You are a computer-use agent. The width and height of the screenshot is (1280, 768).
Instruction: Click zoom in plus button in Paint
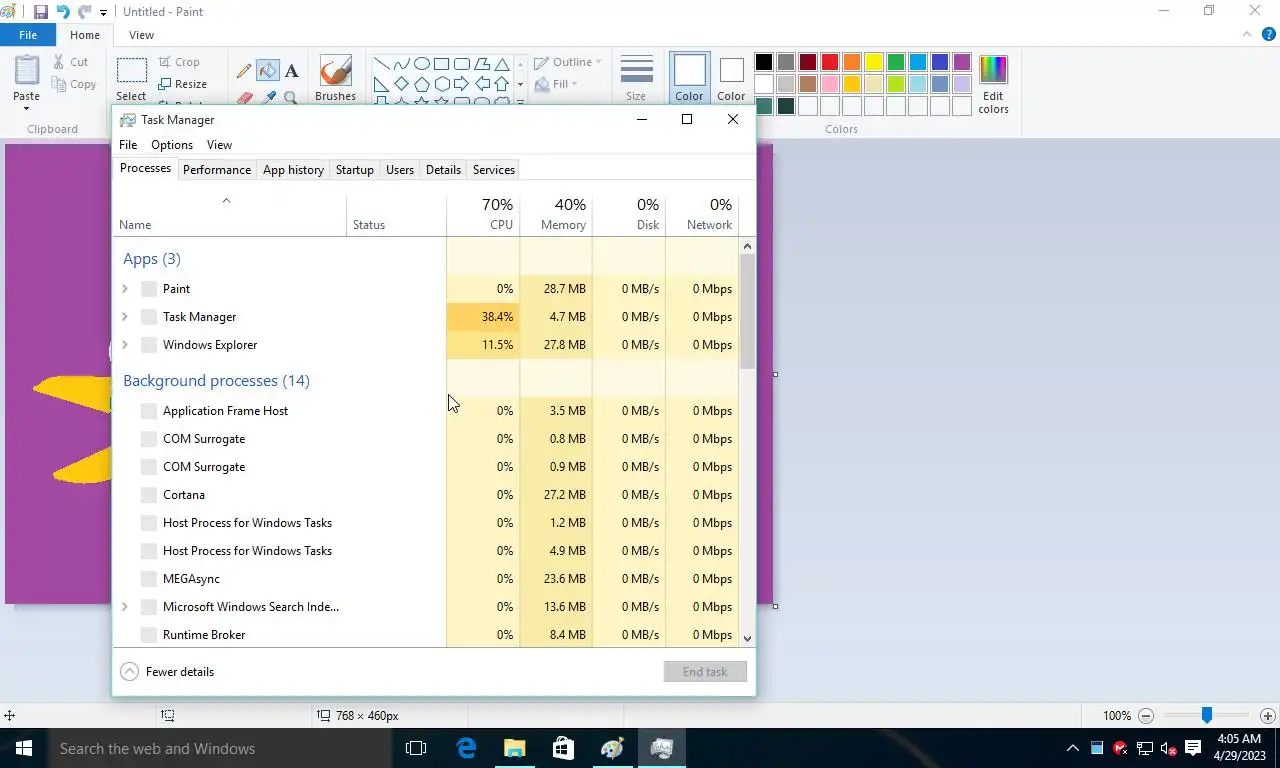click(1267, 716)
